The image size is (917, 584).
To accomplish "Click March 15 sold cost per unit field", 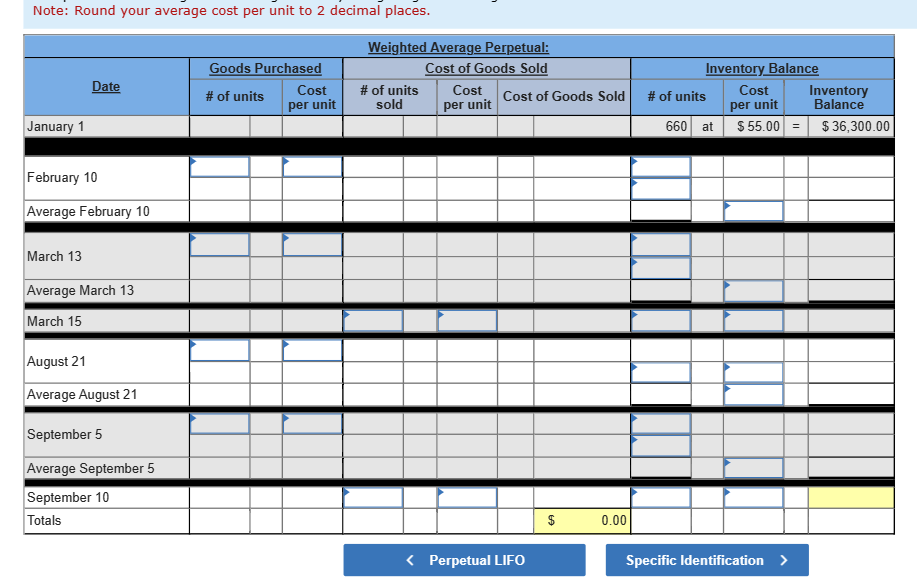I will [x=467, y=320].
